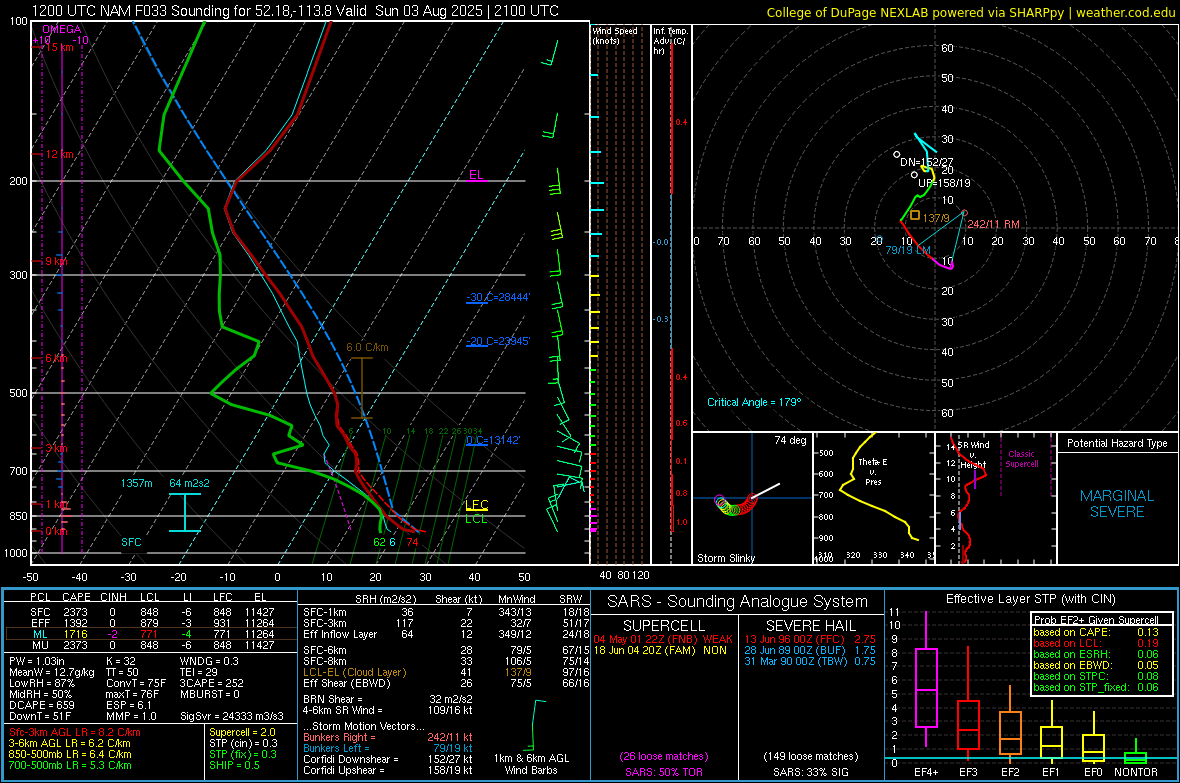Click the 1km & 6km AGL Wind Barbs caption

click(x=531, y=764)
